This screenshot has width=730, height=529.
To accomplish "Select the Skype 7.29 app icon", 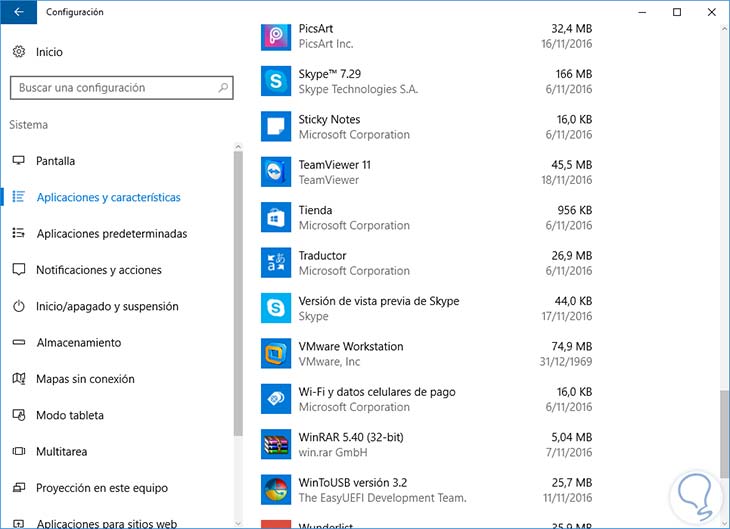I will pyautogui.click(x=275, y=81).
